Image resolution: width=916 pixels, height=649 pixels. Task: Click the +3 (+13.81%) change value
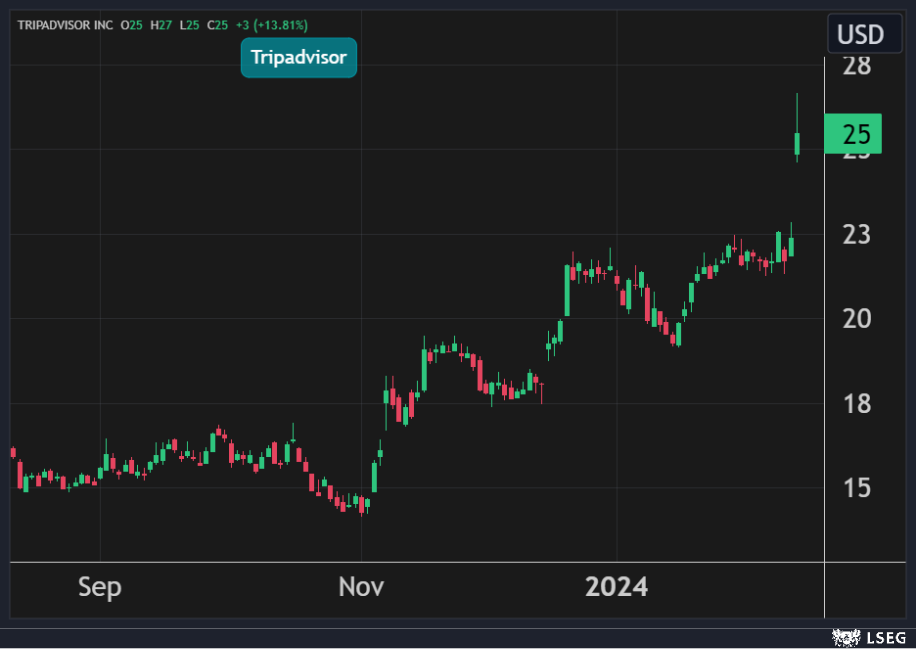coord(272,26)
